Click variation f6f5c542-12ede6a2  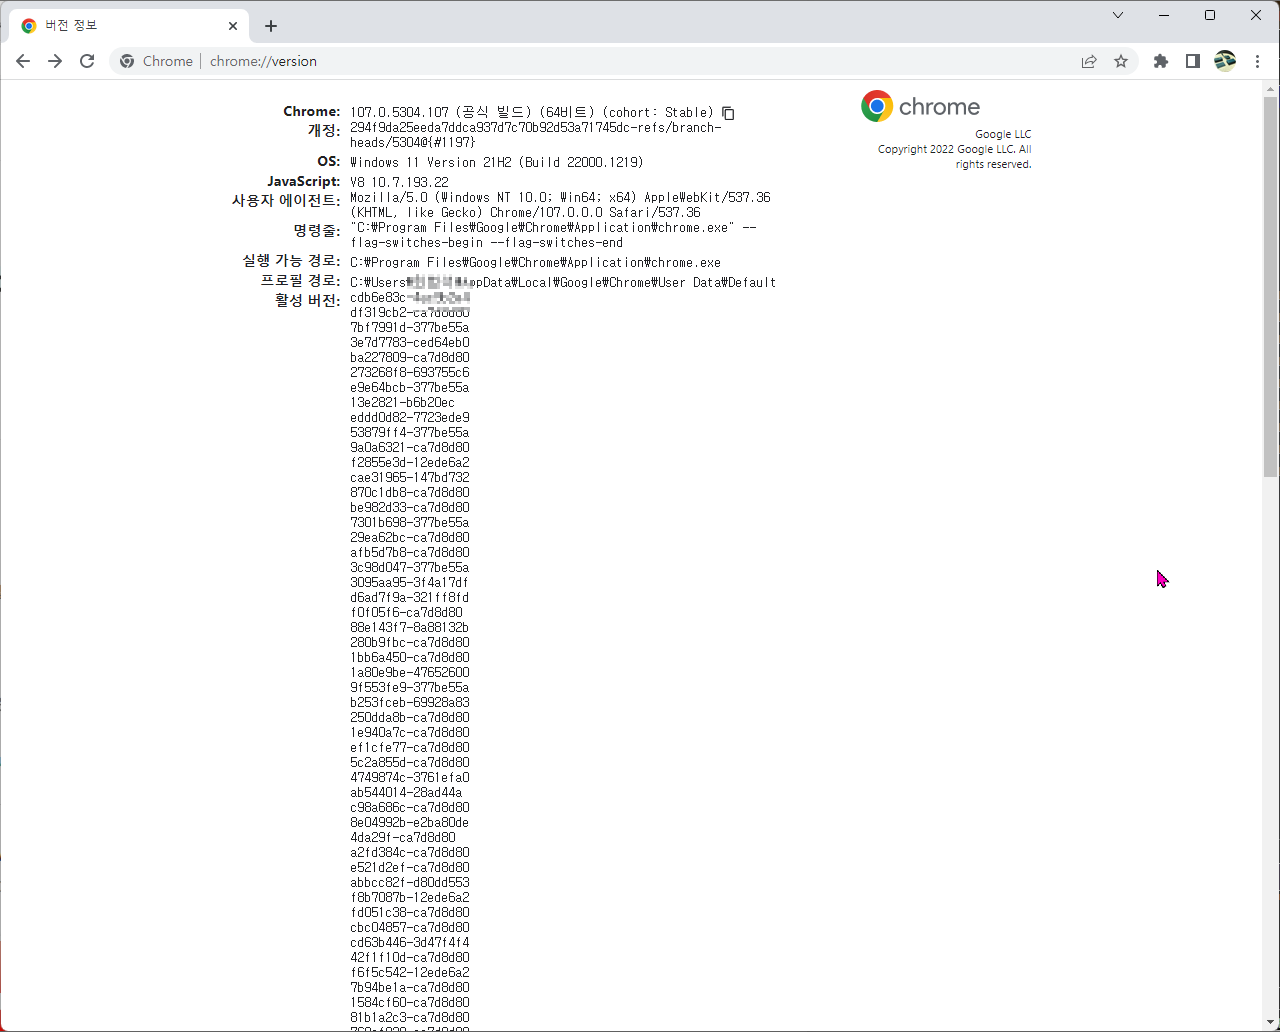tap(409, 972)
